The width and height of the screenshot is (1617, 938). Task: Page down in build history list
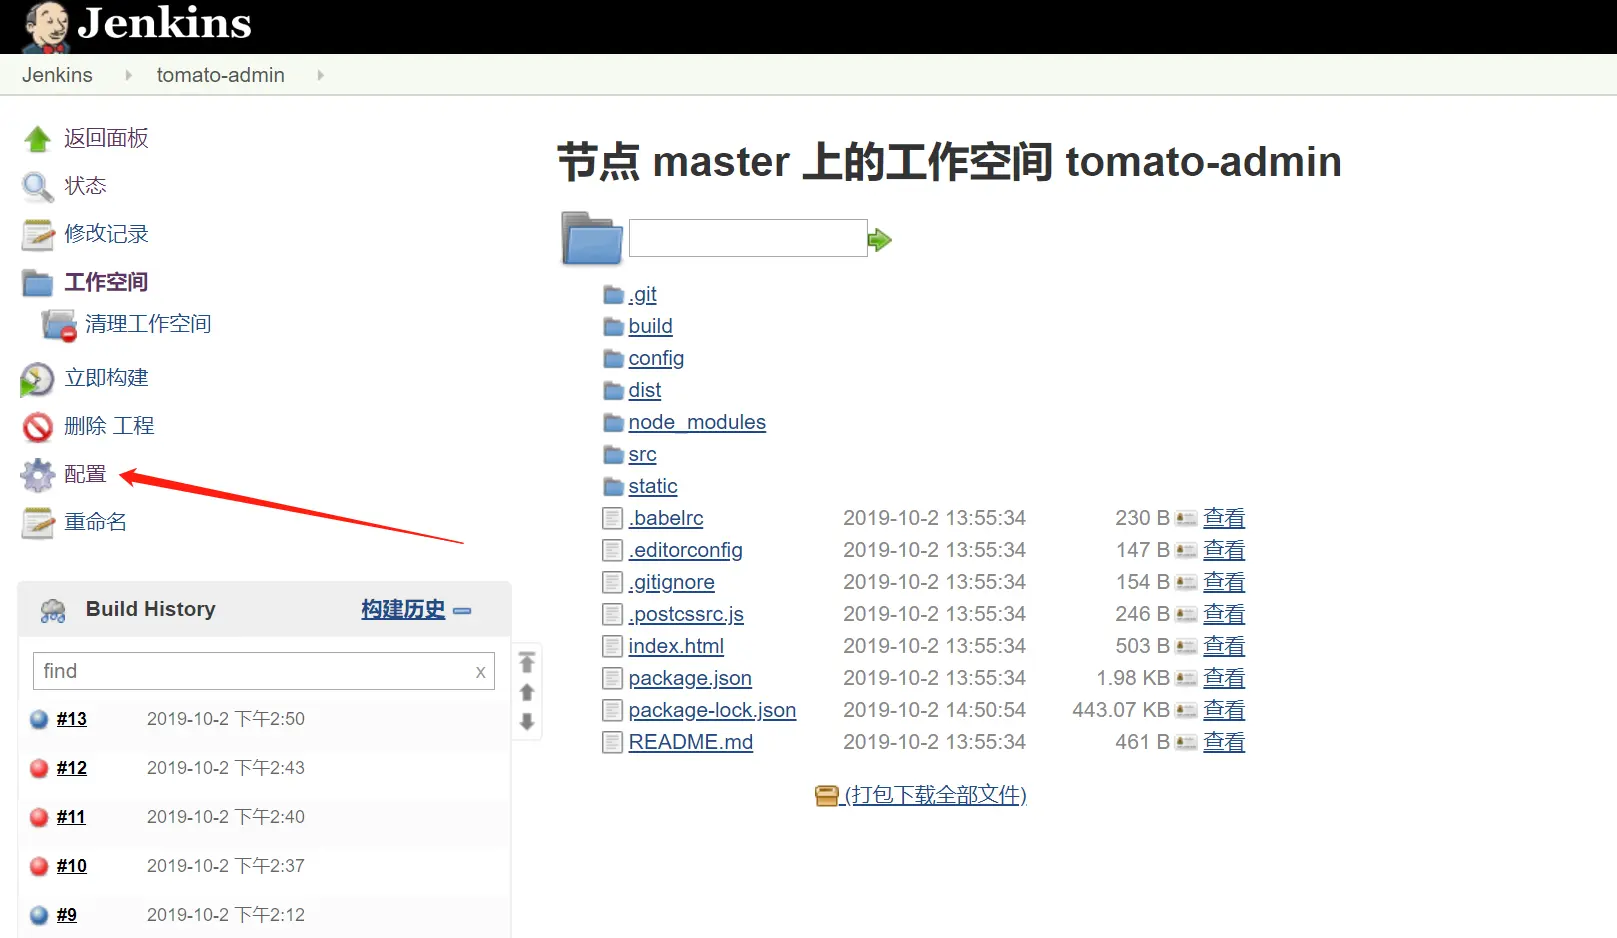point(527,722)
